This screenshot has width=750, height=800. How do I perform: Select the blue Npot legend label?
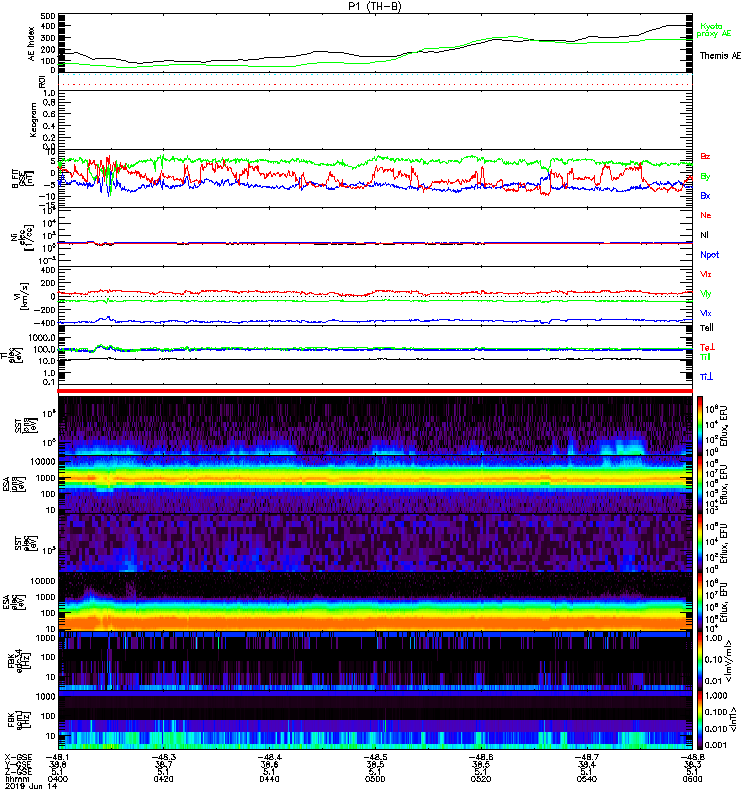coord(710,255)
